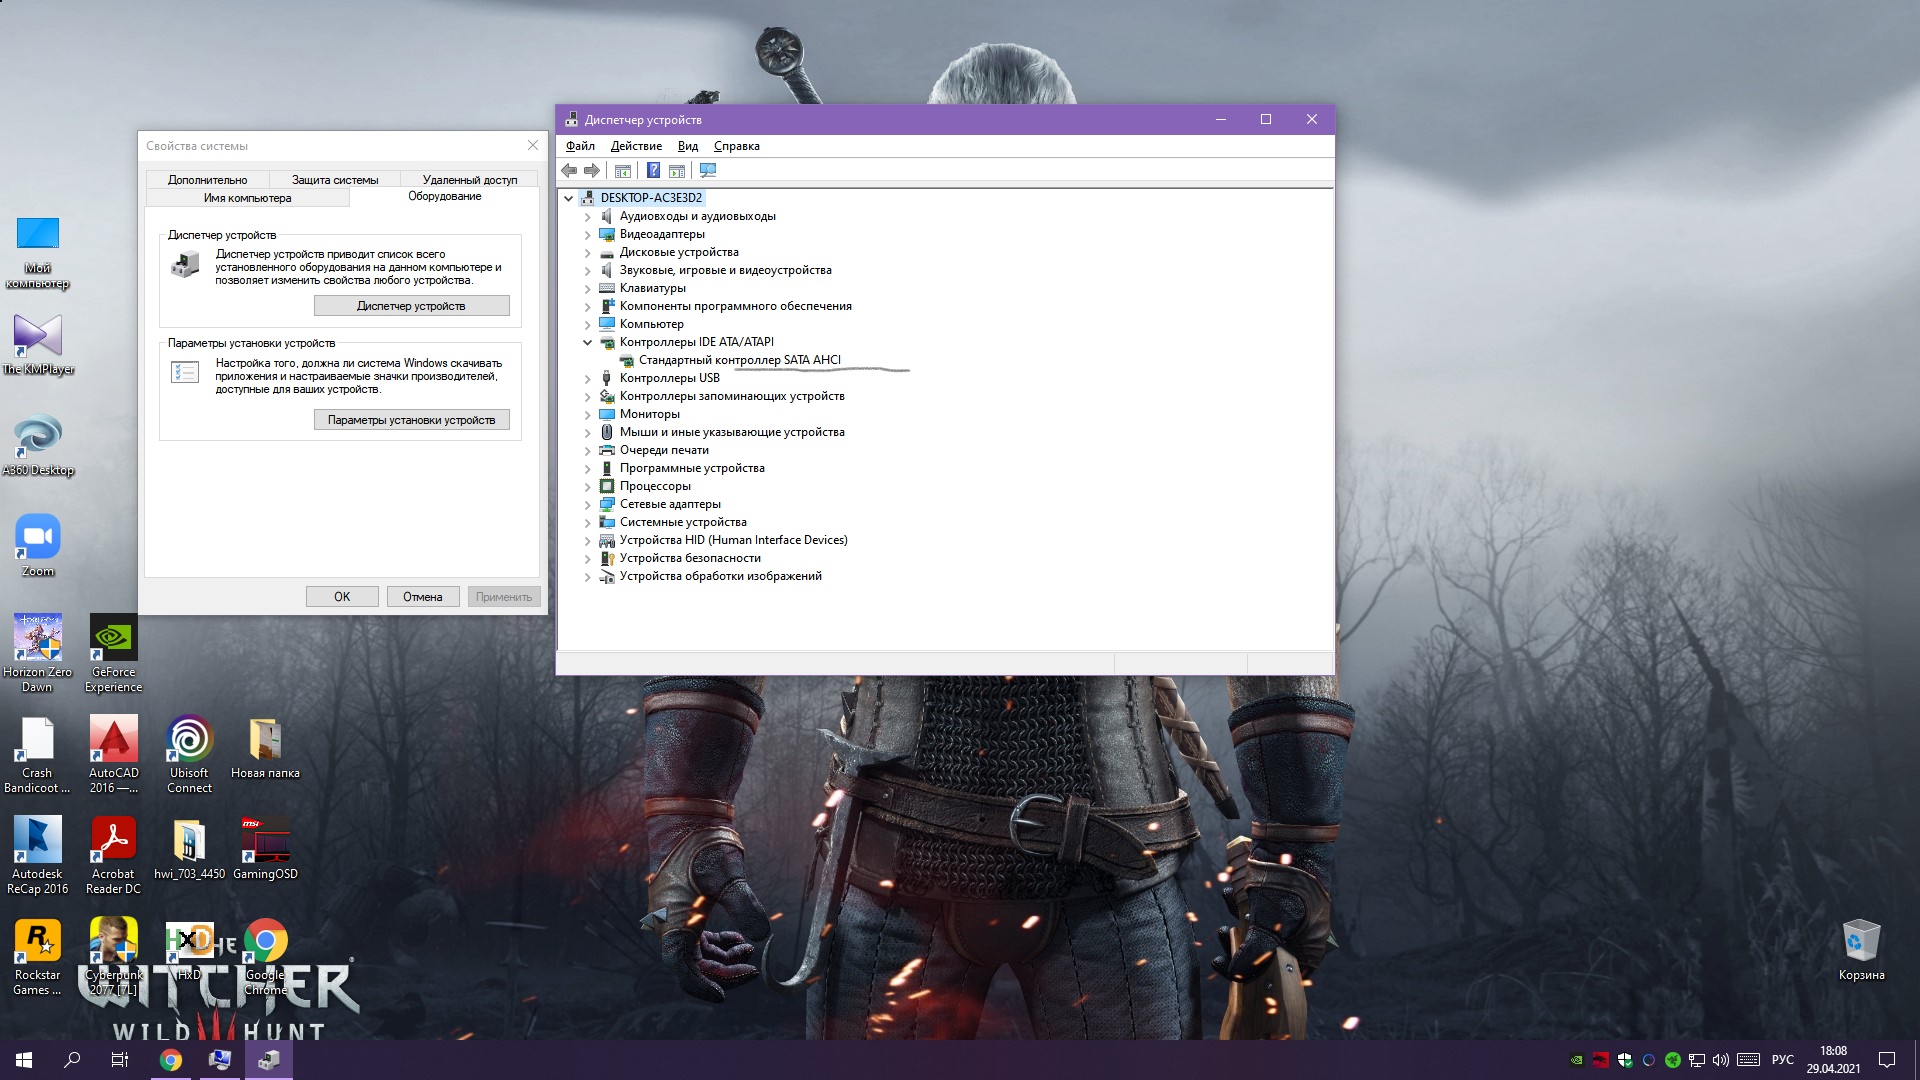Click Scan for hardware changes toolbar icon

[x=708, y=171]
